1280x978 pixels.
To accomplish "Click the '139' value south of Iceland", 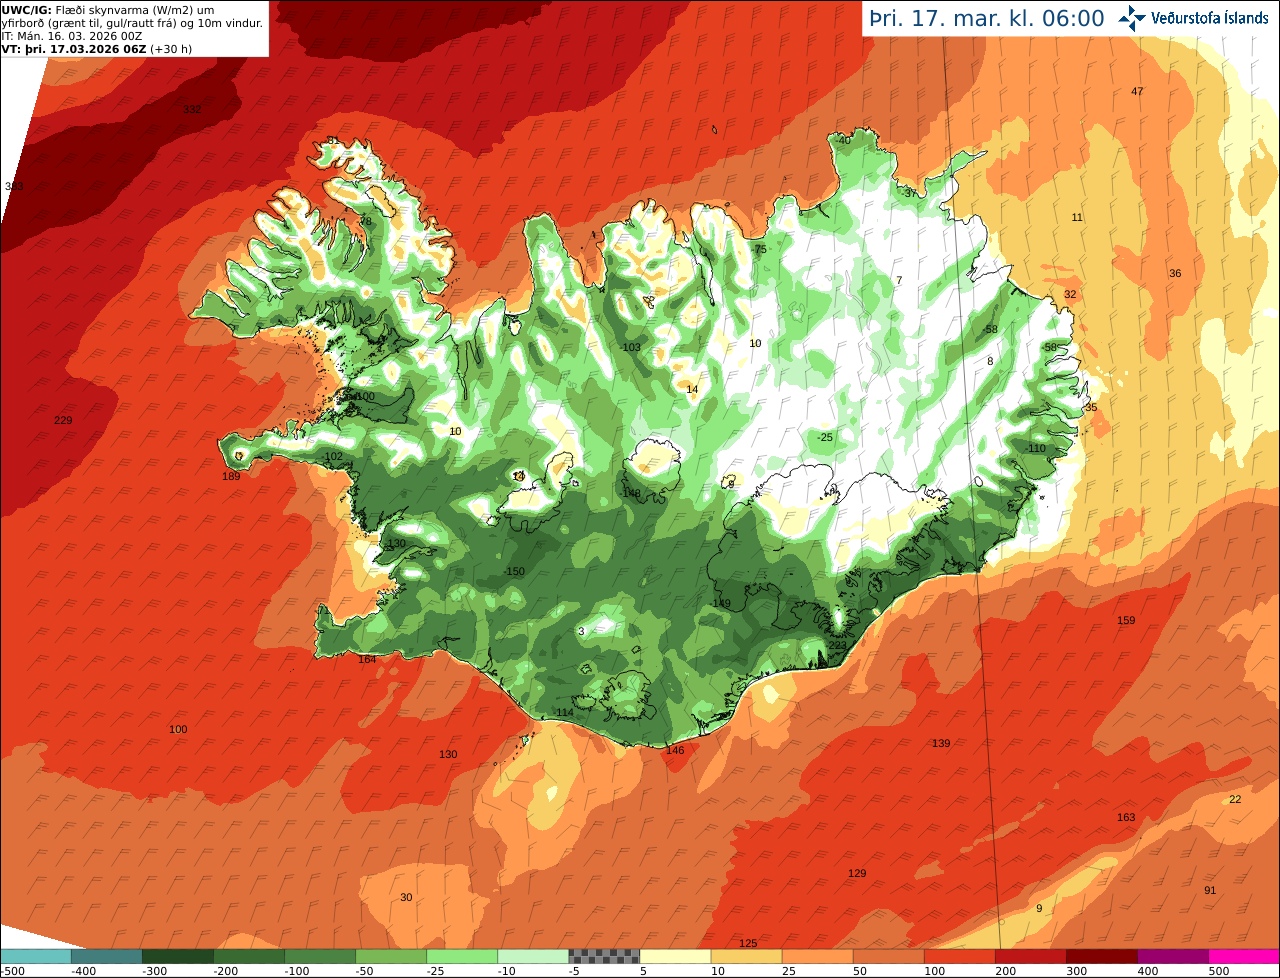I will 941,743.
